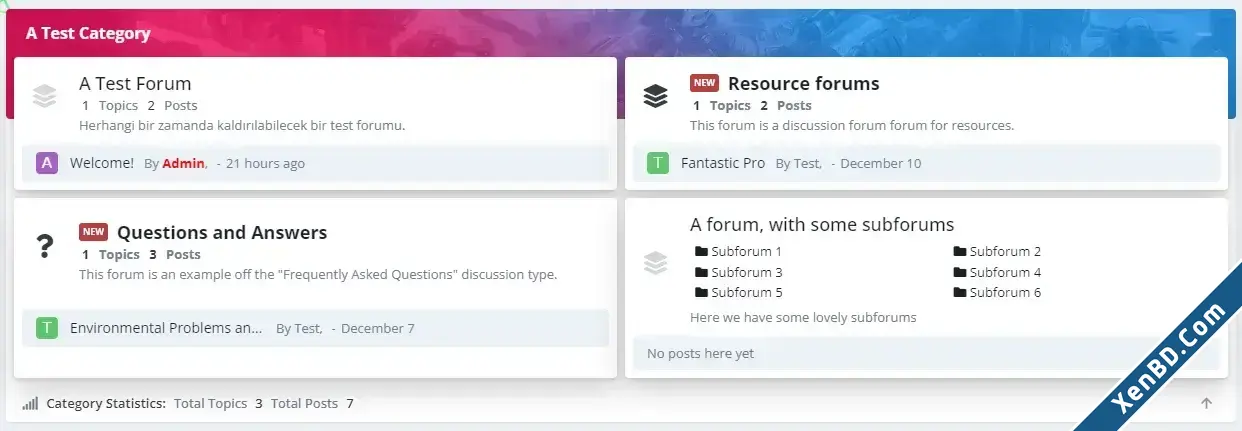The height and width of the screenshot is (431, 1242).
Task: Click the Resource forums stacked layers icon
Action: click(x=655, y=96)
